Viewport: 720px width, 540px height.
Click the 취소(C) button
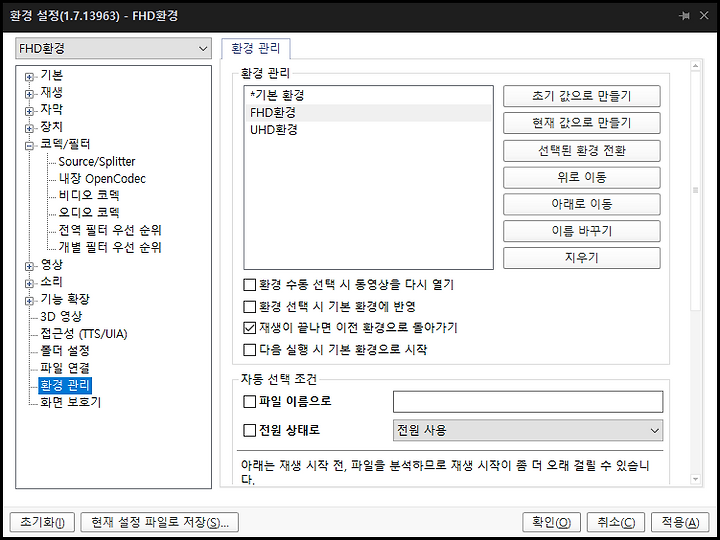616,523
